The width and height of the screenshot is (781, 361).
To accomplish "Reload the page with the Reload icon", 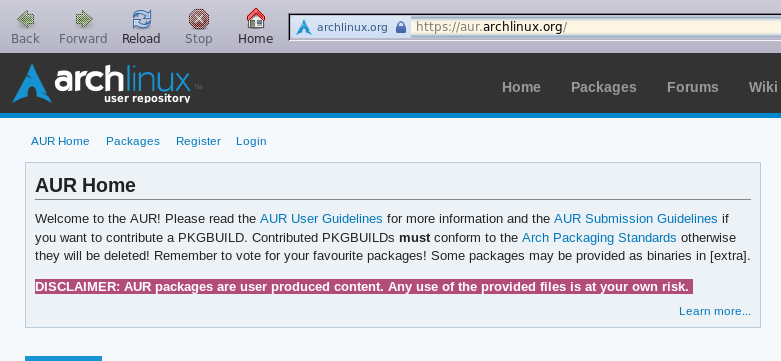I will (141, 19).
